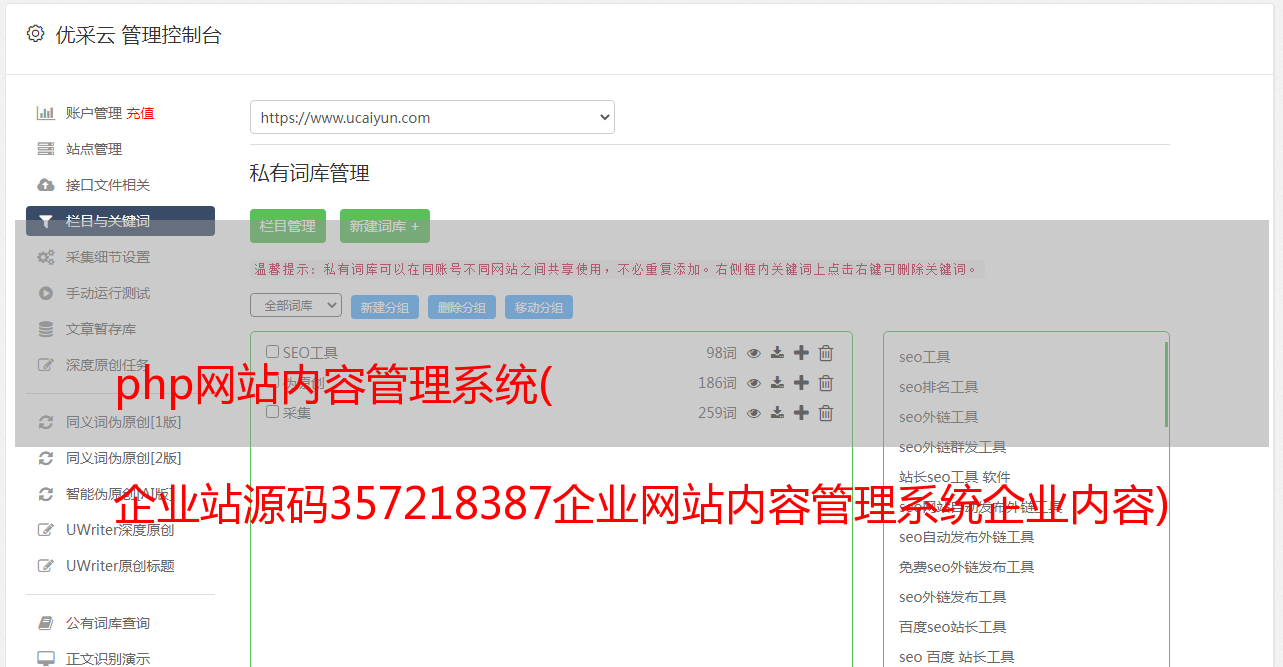Select keyword 站长seo工具 软件
Viewport: 1283px width, 667px height.
pyautogui.click(x=954, y=477)
